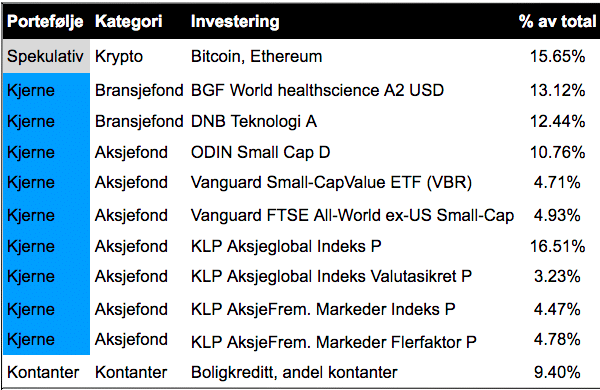Click the 9.40% cash percentage
Viewport: 600px width, 390px height.
557,372
